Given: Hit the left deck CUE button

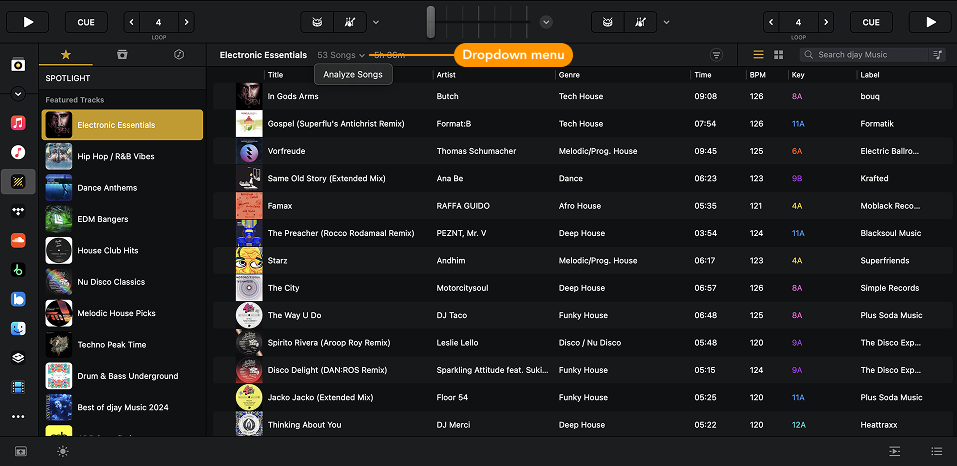Looking at the screenshot, I should [x=86, y=22].
